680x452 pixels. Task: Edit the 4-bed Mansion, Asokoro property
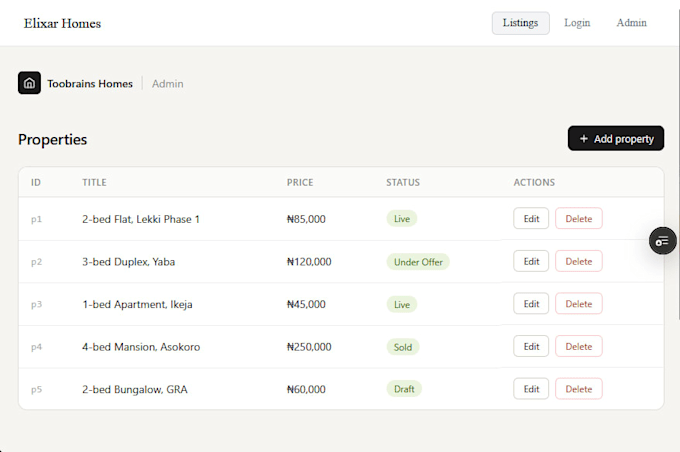pyautogui.click(x=531, y=346)
